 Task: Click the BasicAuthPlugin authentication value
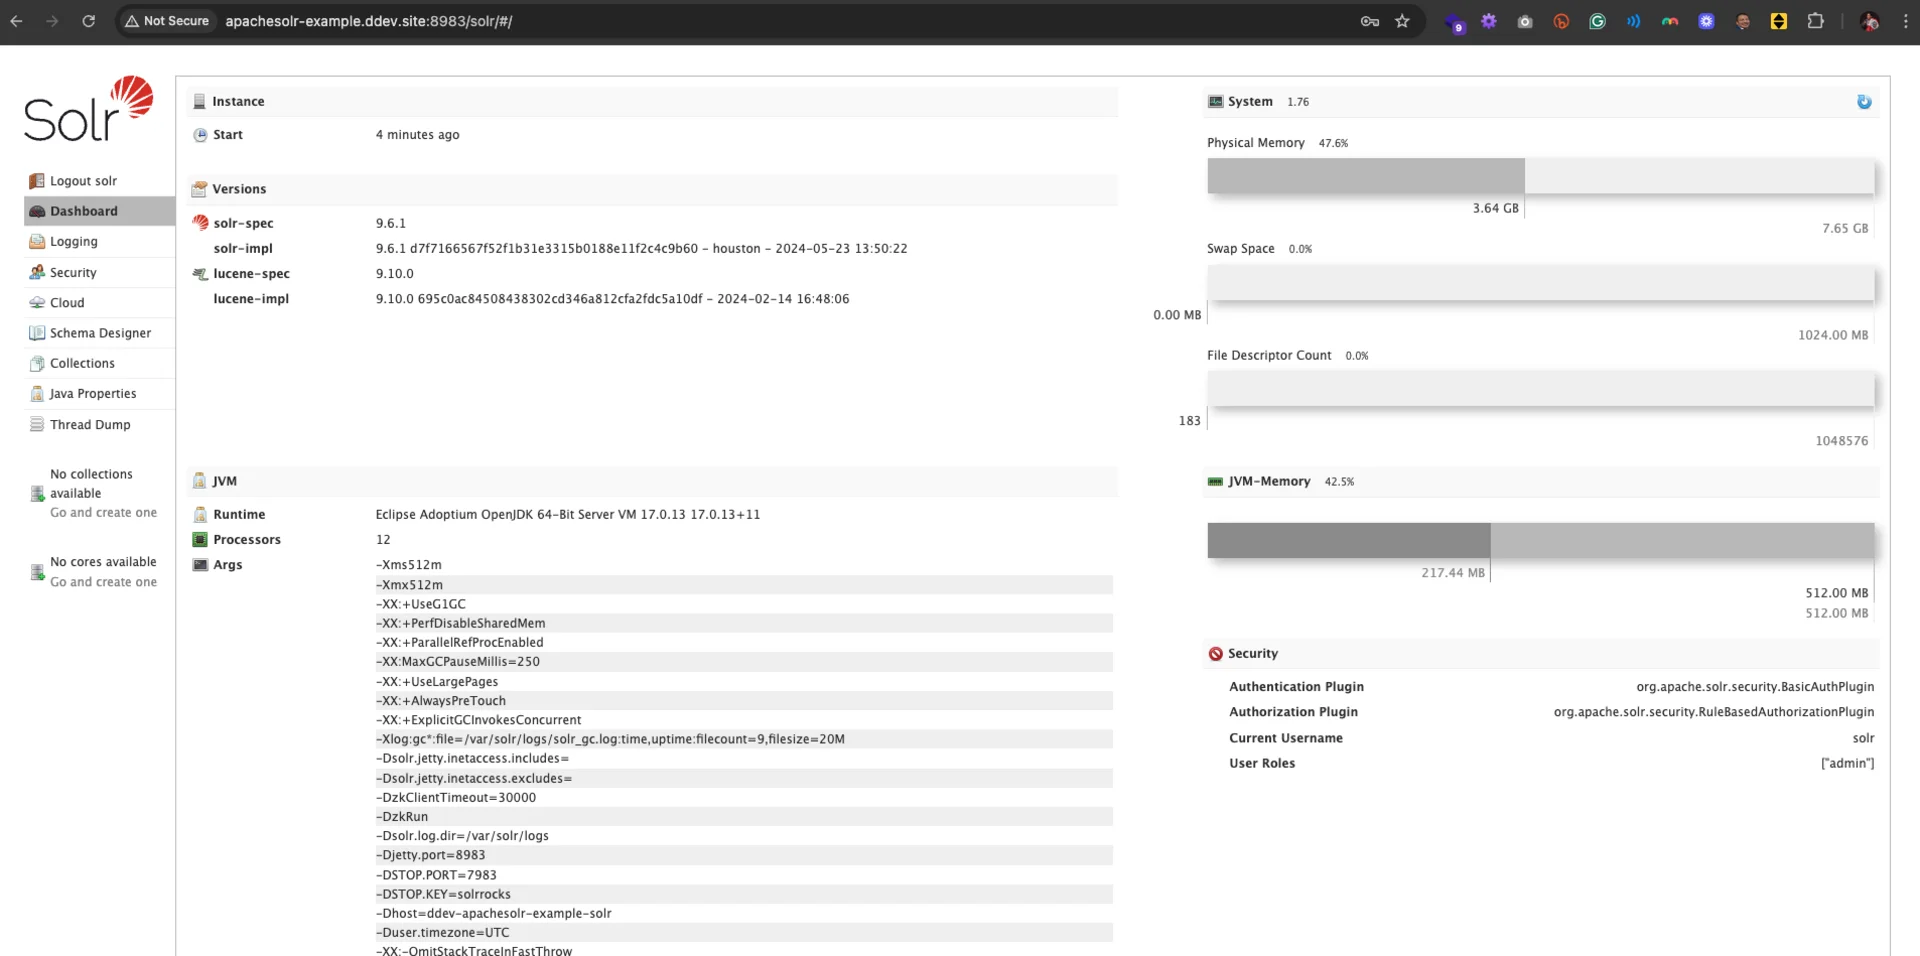1755,687
